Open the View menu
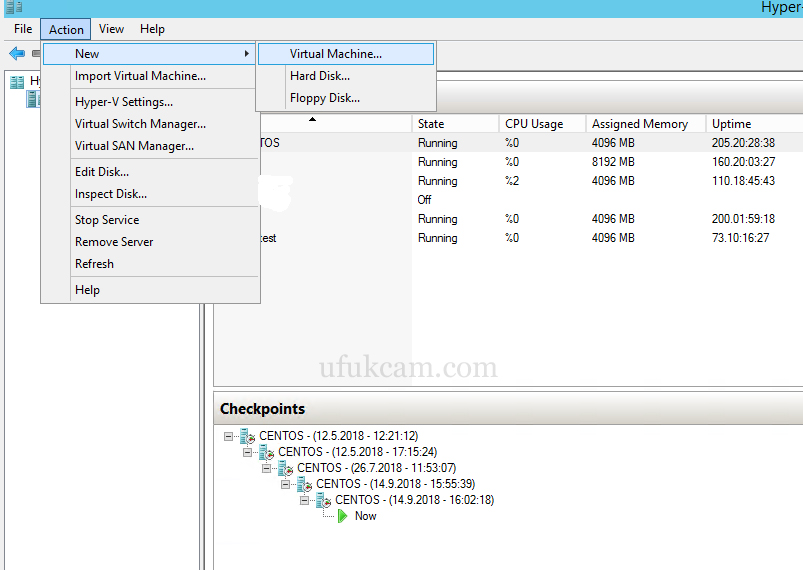The width and height of the screenshot is (803, 570). pyautogui.click(x=111, y=29)
